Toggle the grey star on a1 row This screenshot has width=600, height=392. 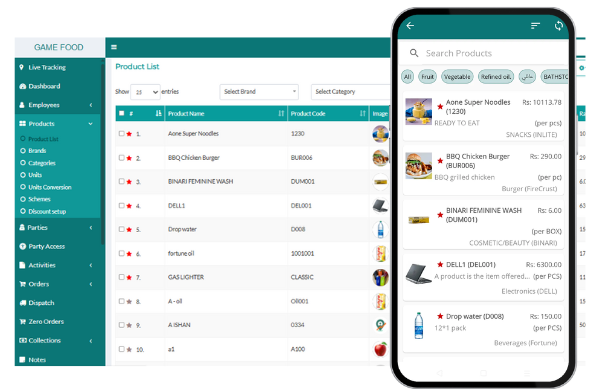click(x=129, y=350)
